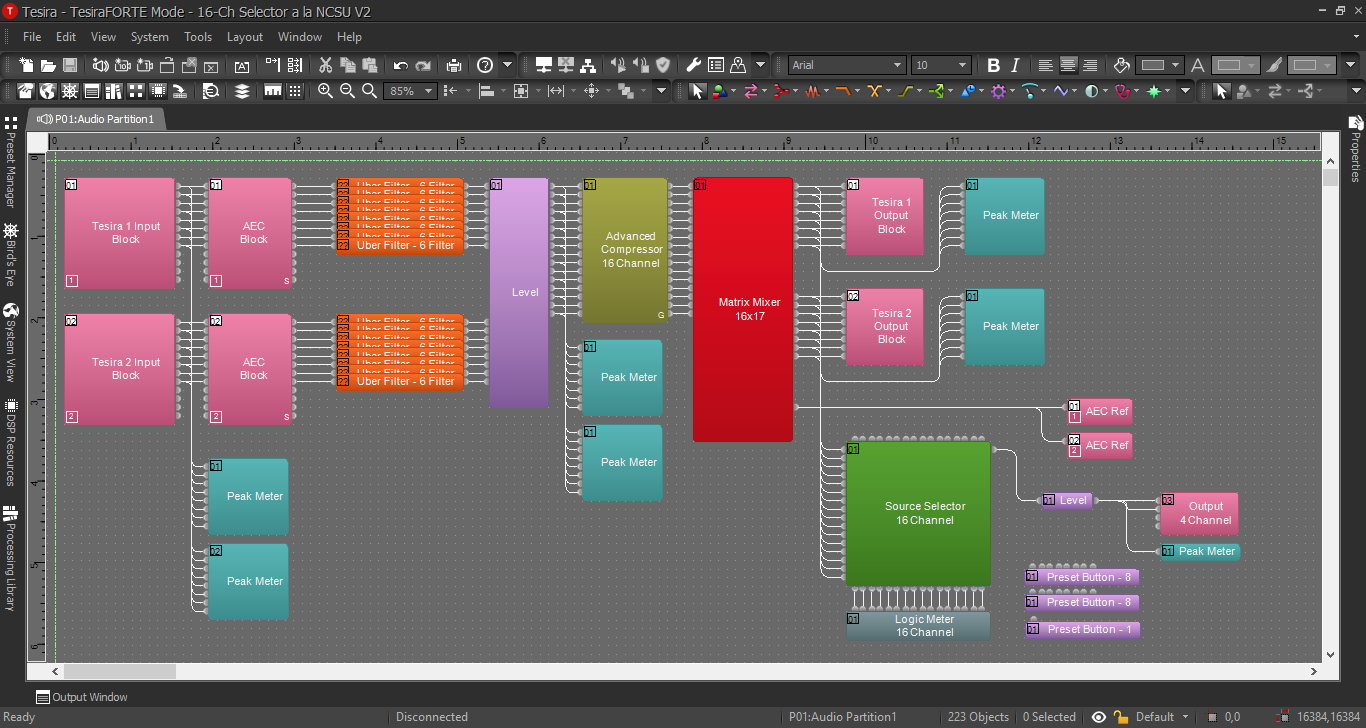Image resolution: width=1366 pixels, height=728 pixels.
Task: Set text alignment to left
Action: 1046,65
